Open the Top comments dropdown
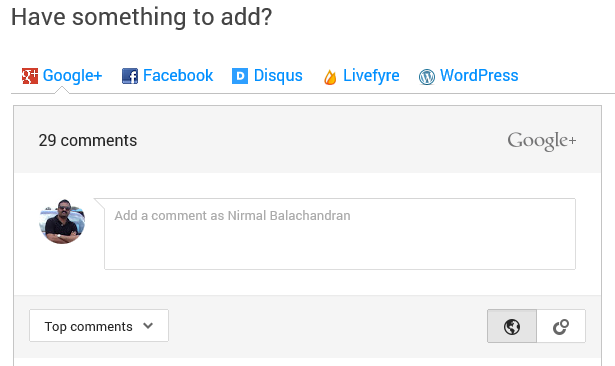 pyautogui.click(x=99, y=326)
